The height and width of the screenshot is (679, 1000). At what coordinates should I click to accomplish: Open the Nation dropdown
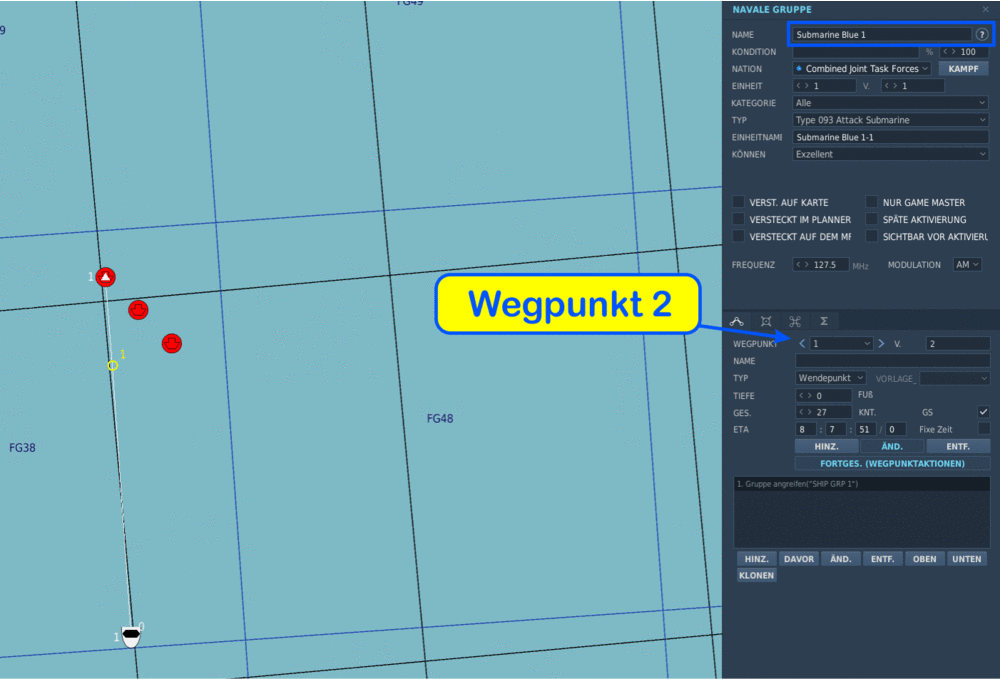click(862, 69)
